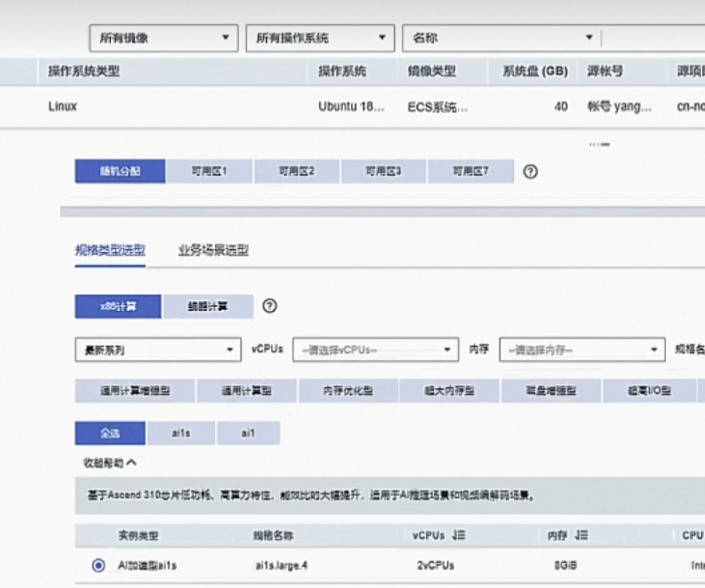The height and width of the screenshot is (588, 705).
Task: Click the 操作系统 column header
Action: [x=342, y=71]
